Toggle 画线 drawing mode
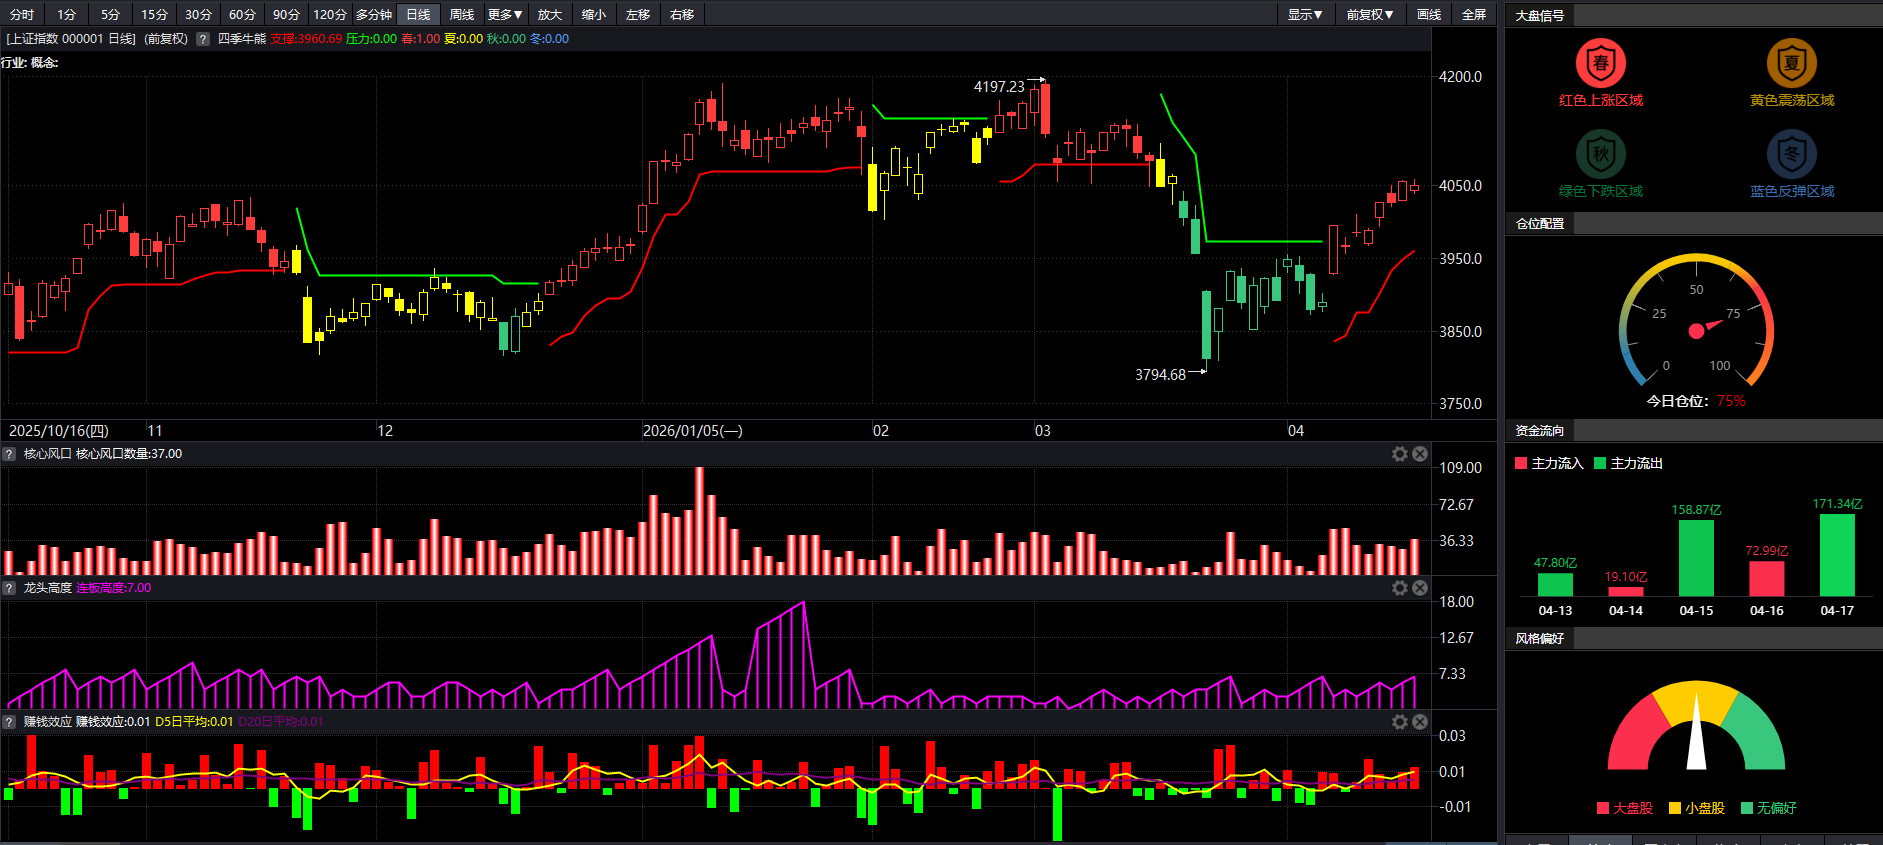This screenshot has height=845, width=1883. pyautogui.click(x=1429, y=14)
